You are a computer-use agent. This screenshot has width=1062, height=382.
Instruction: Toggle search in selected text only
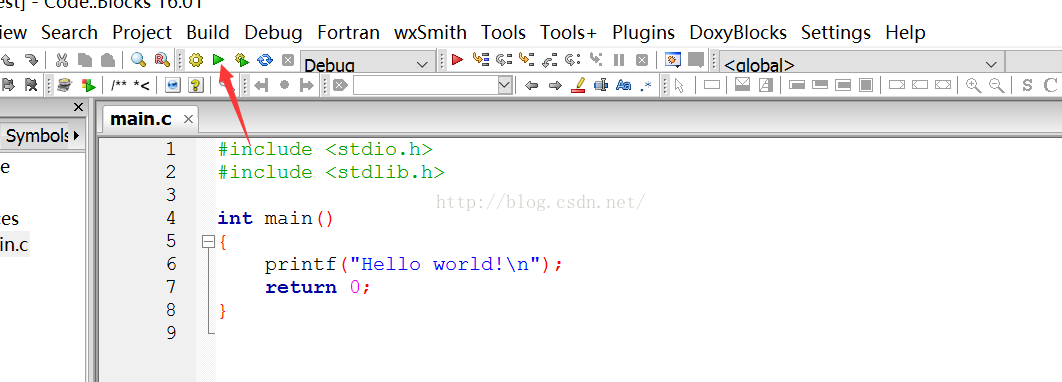[600, 85]
